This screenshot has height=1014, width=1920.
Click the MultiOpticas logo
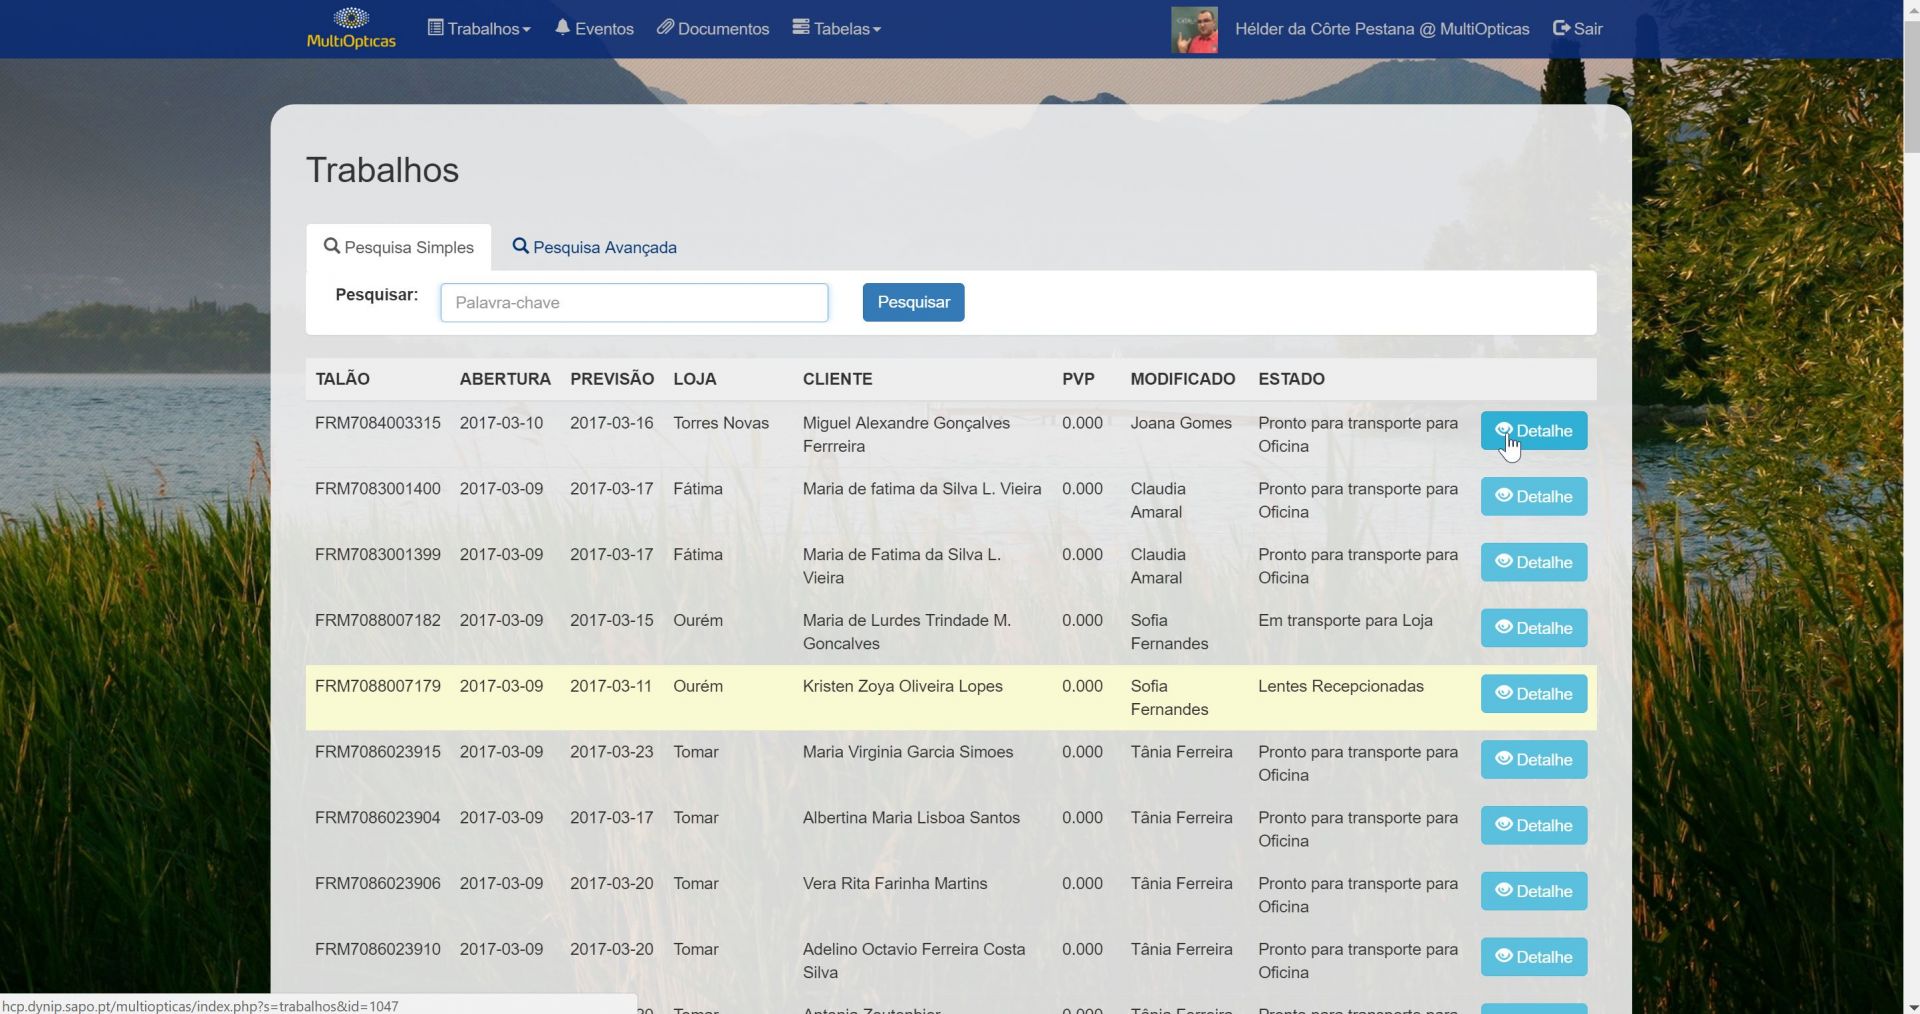(351, 28)
